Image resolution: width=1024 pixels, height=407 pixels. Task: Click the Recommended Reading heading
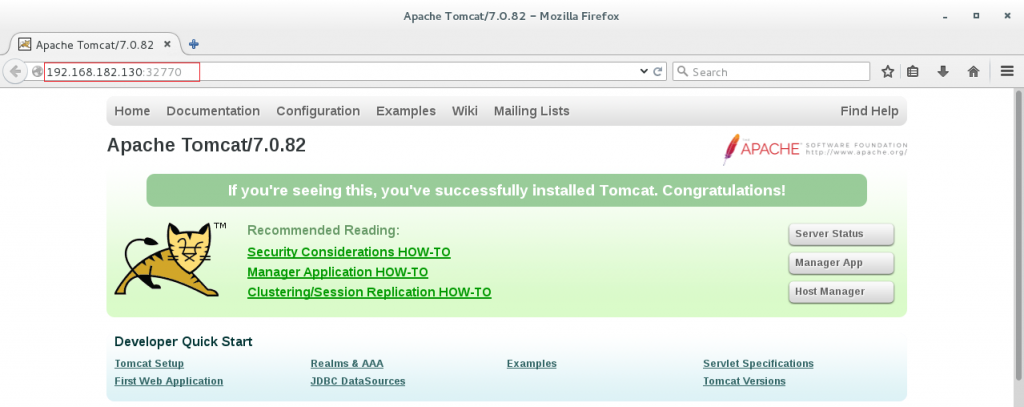(323, 231)
